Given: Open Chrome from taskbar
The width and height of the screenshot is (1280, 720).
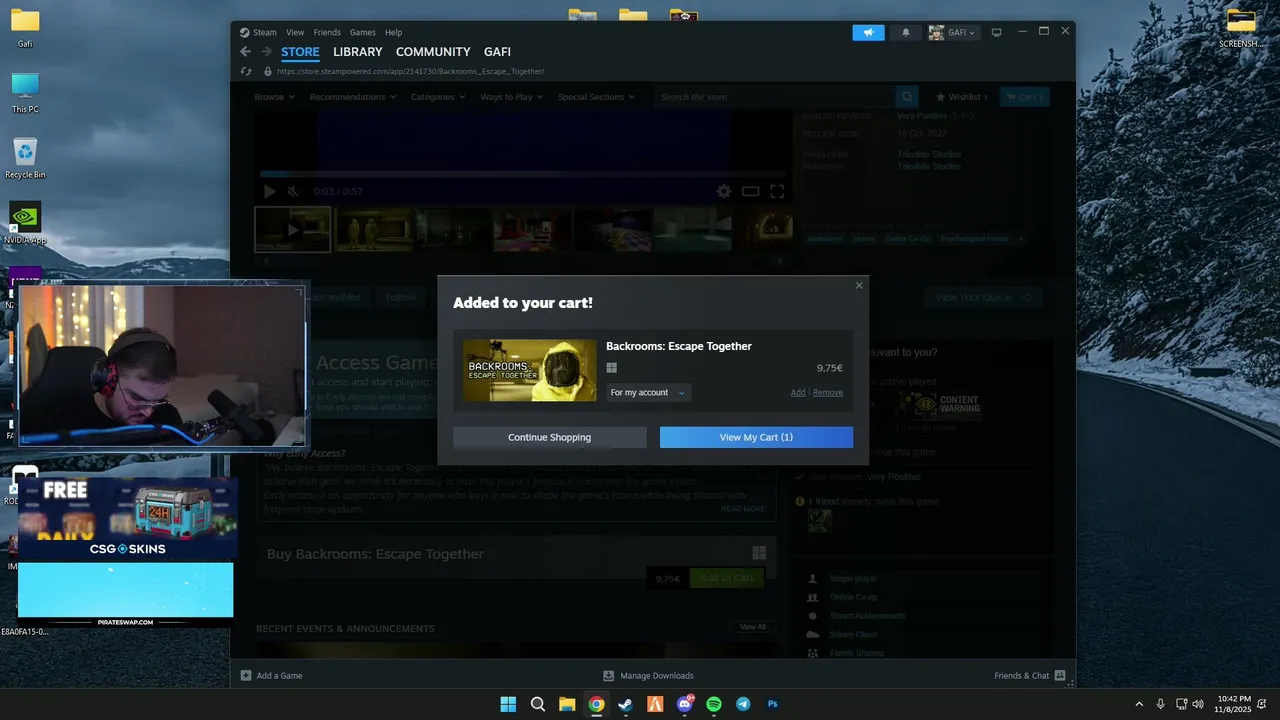Looking at the screenshot, I should pos(596,704).
